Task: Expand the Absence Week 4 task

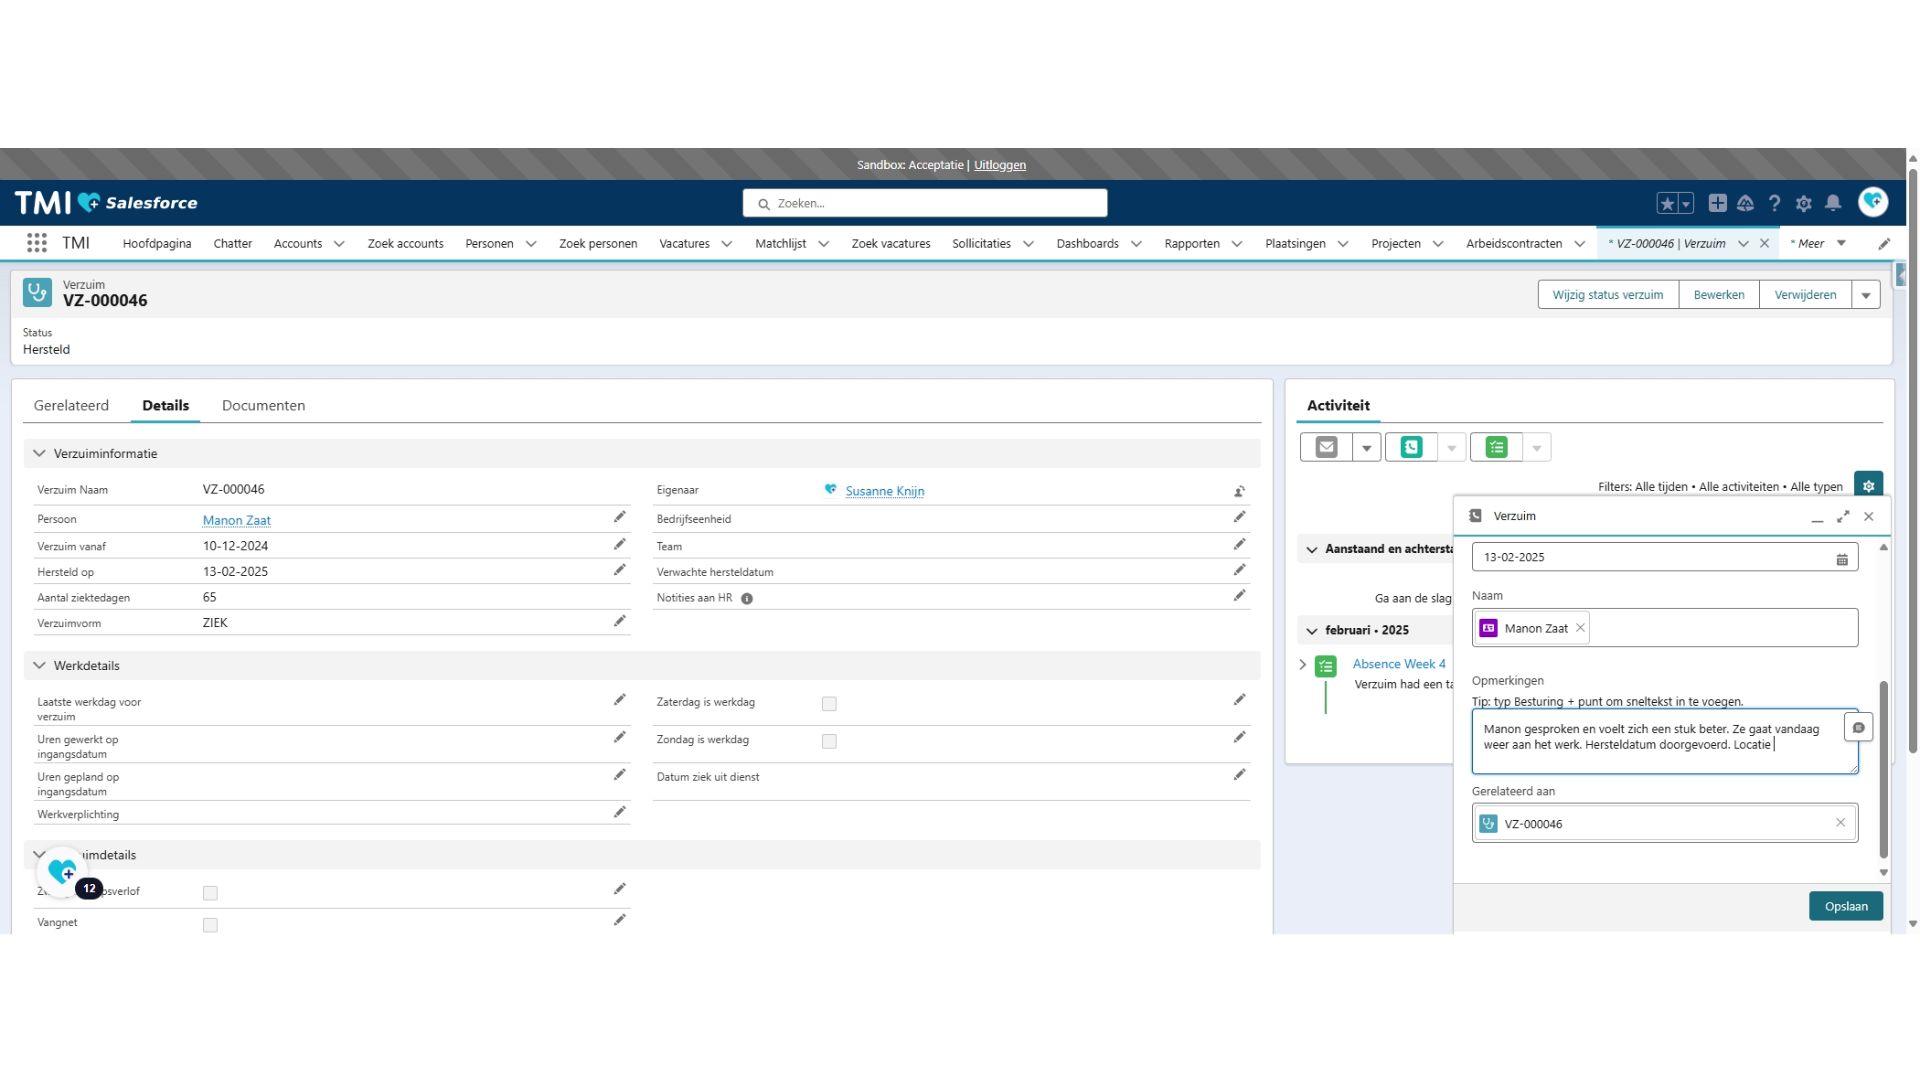Action: click(1303, 664)
